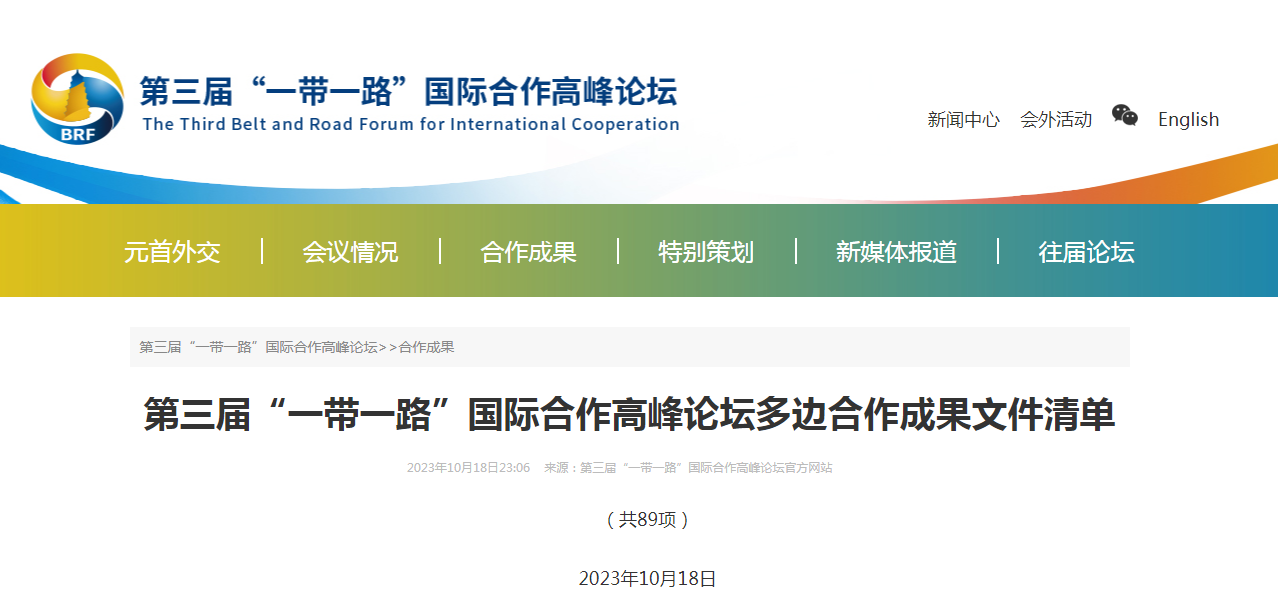Screen dimensions: 1278x606
Task: Go to 会外活动 side events page
Action: point(1056,120)
